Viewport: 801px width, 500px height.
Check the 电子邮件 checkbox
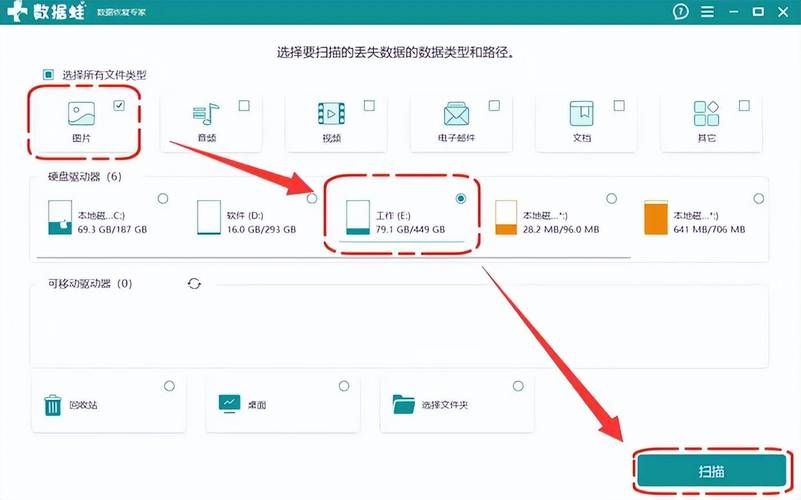point(494,106)
